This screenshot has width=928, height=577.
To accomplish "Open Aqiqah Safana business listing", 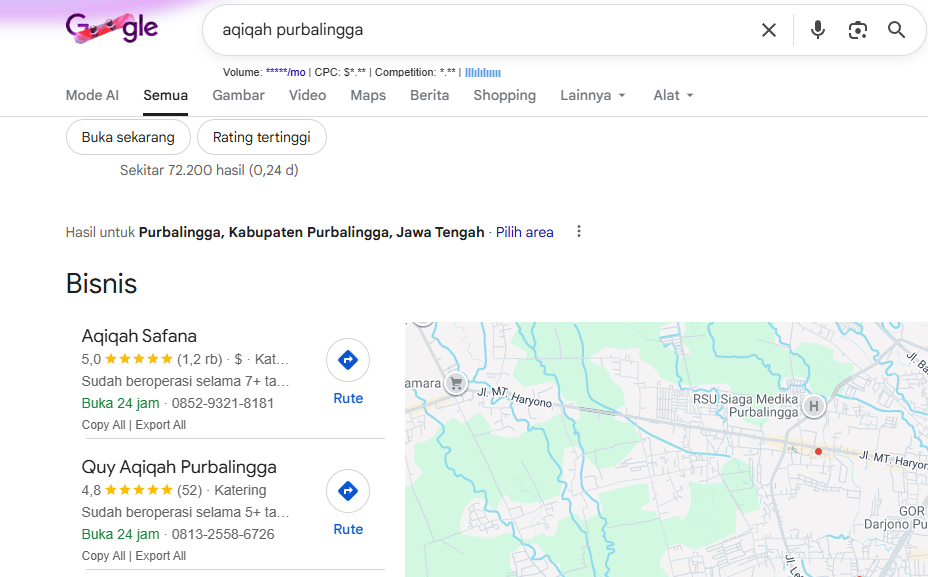I will 136,336.
